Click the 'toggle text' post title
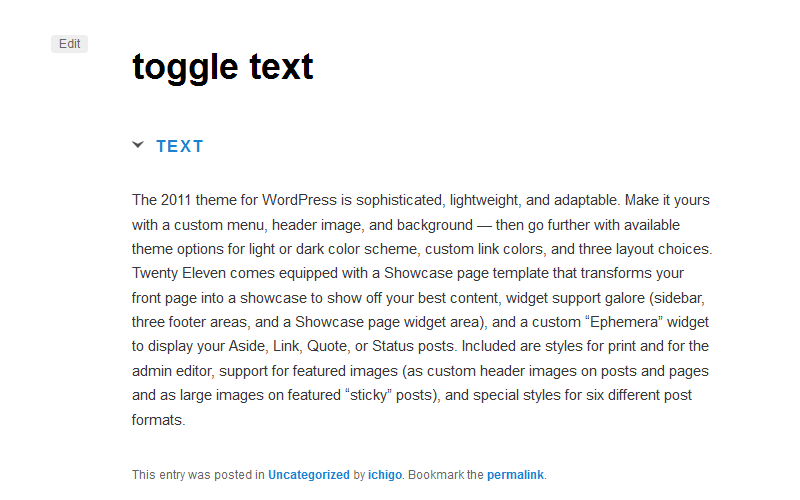The height and width of the screenshot is (500, 800). click(x=222, y=67)
